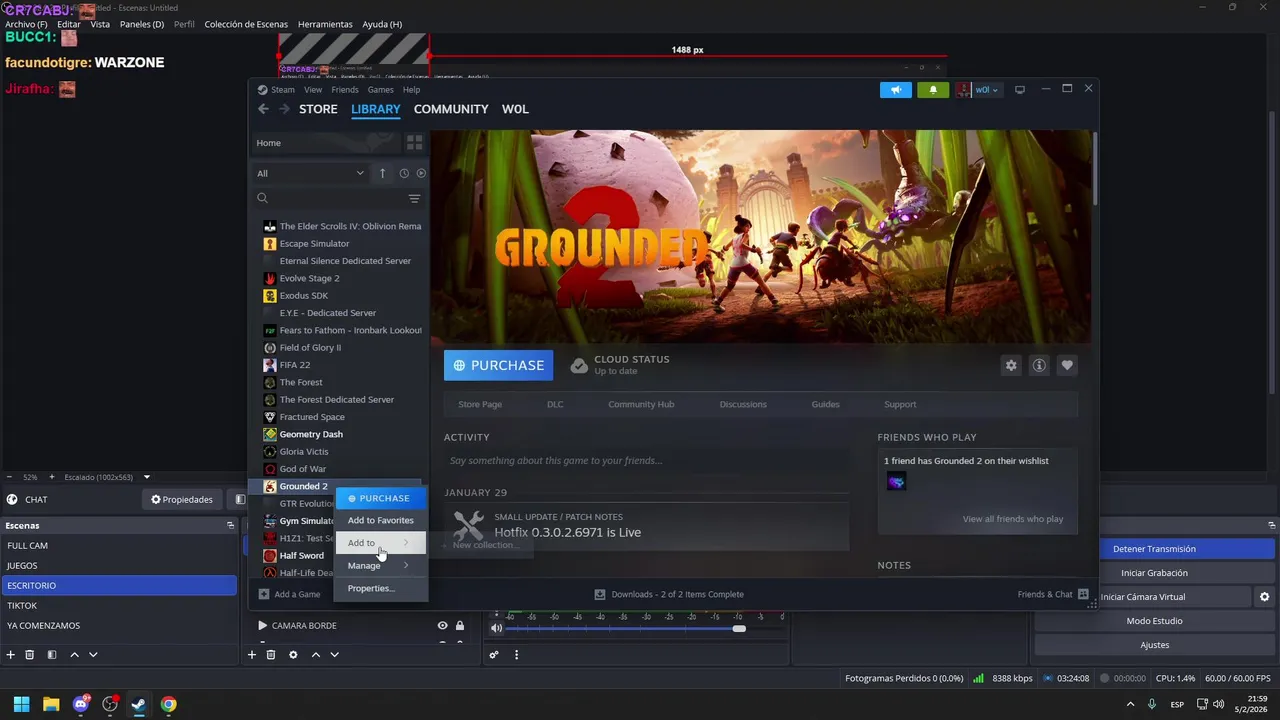Click View all friends who play link
The height and width of the screenshot is (720, 1280).
coord(1013,519)
